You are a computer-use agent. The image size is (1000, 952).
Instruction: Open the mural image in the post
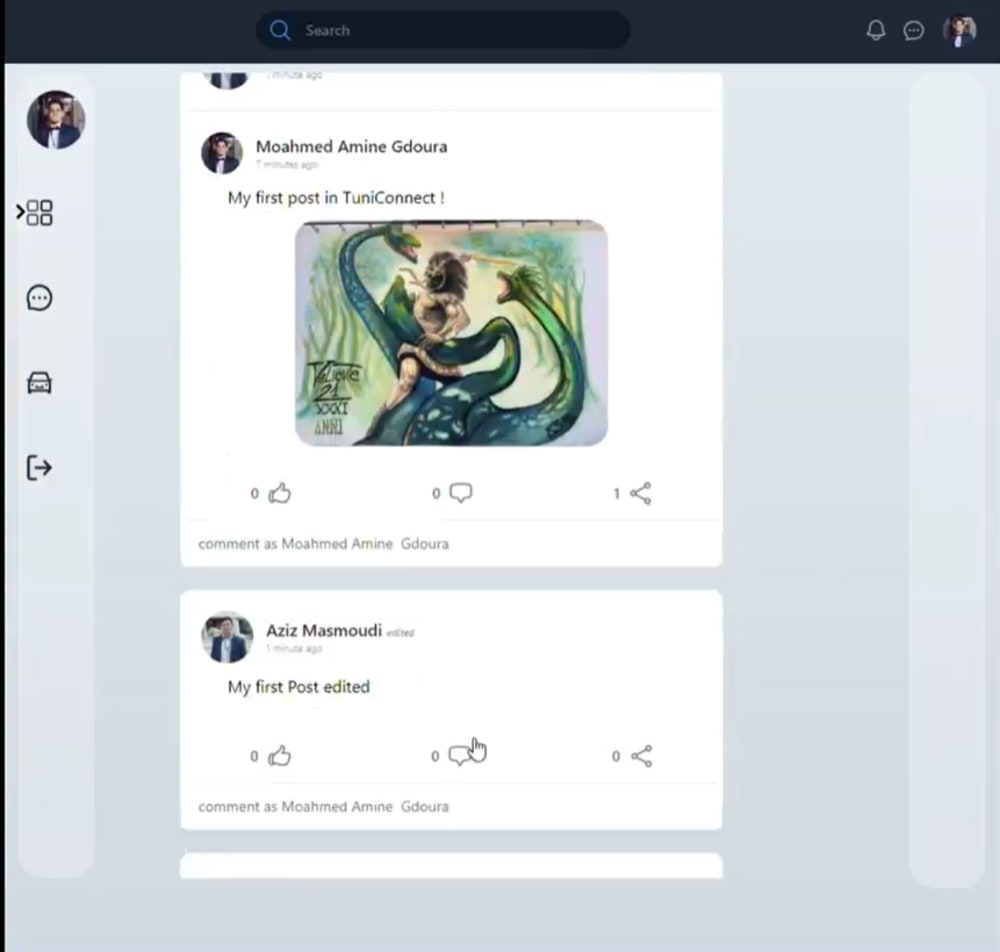451,333
